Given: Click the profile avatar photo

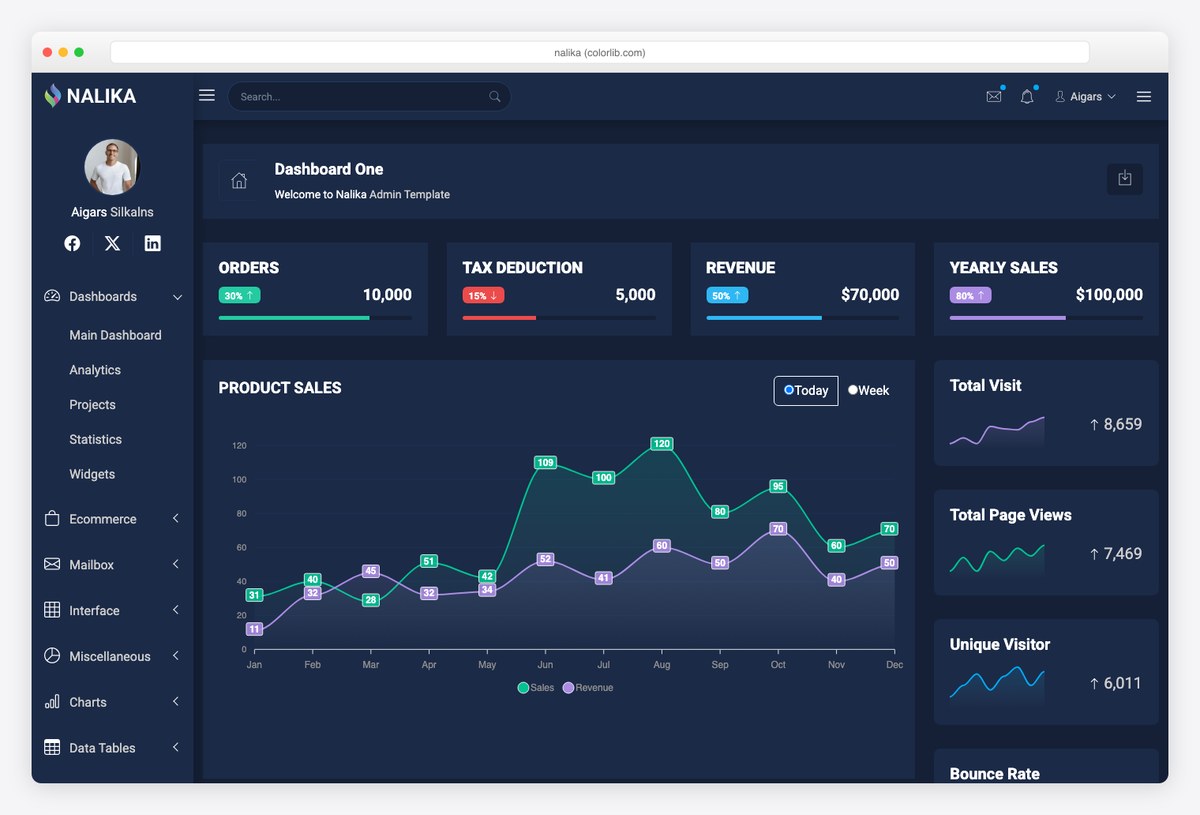Looking at the screenshot, I should (112, 167).
